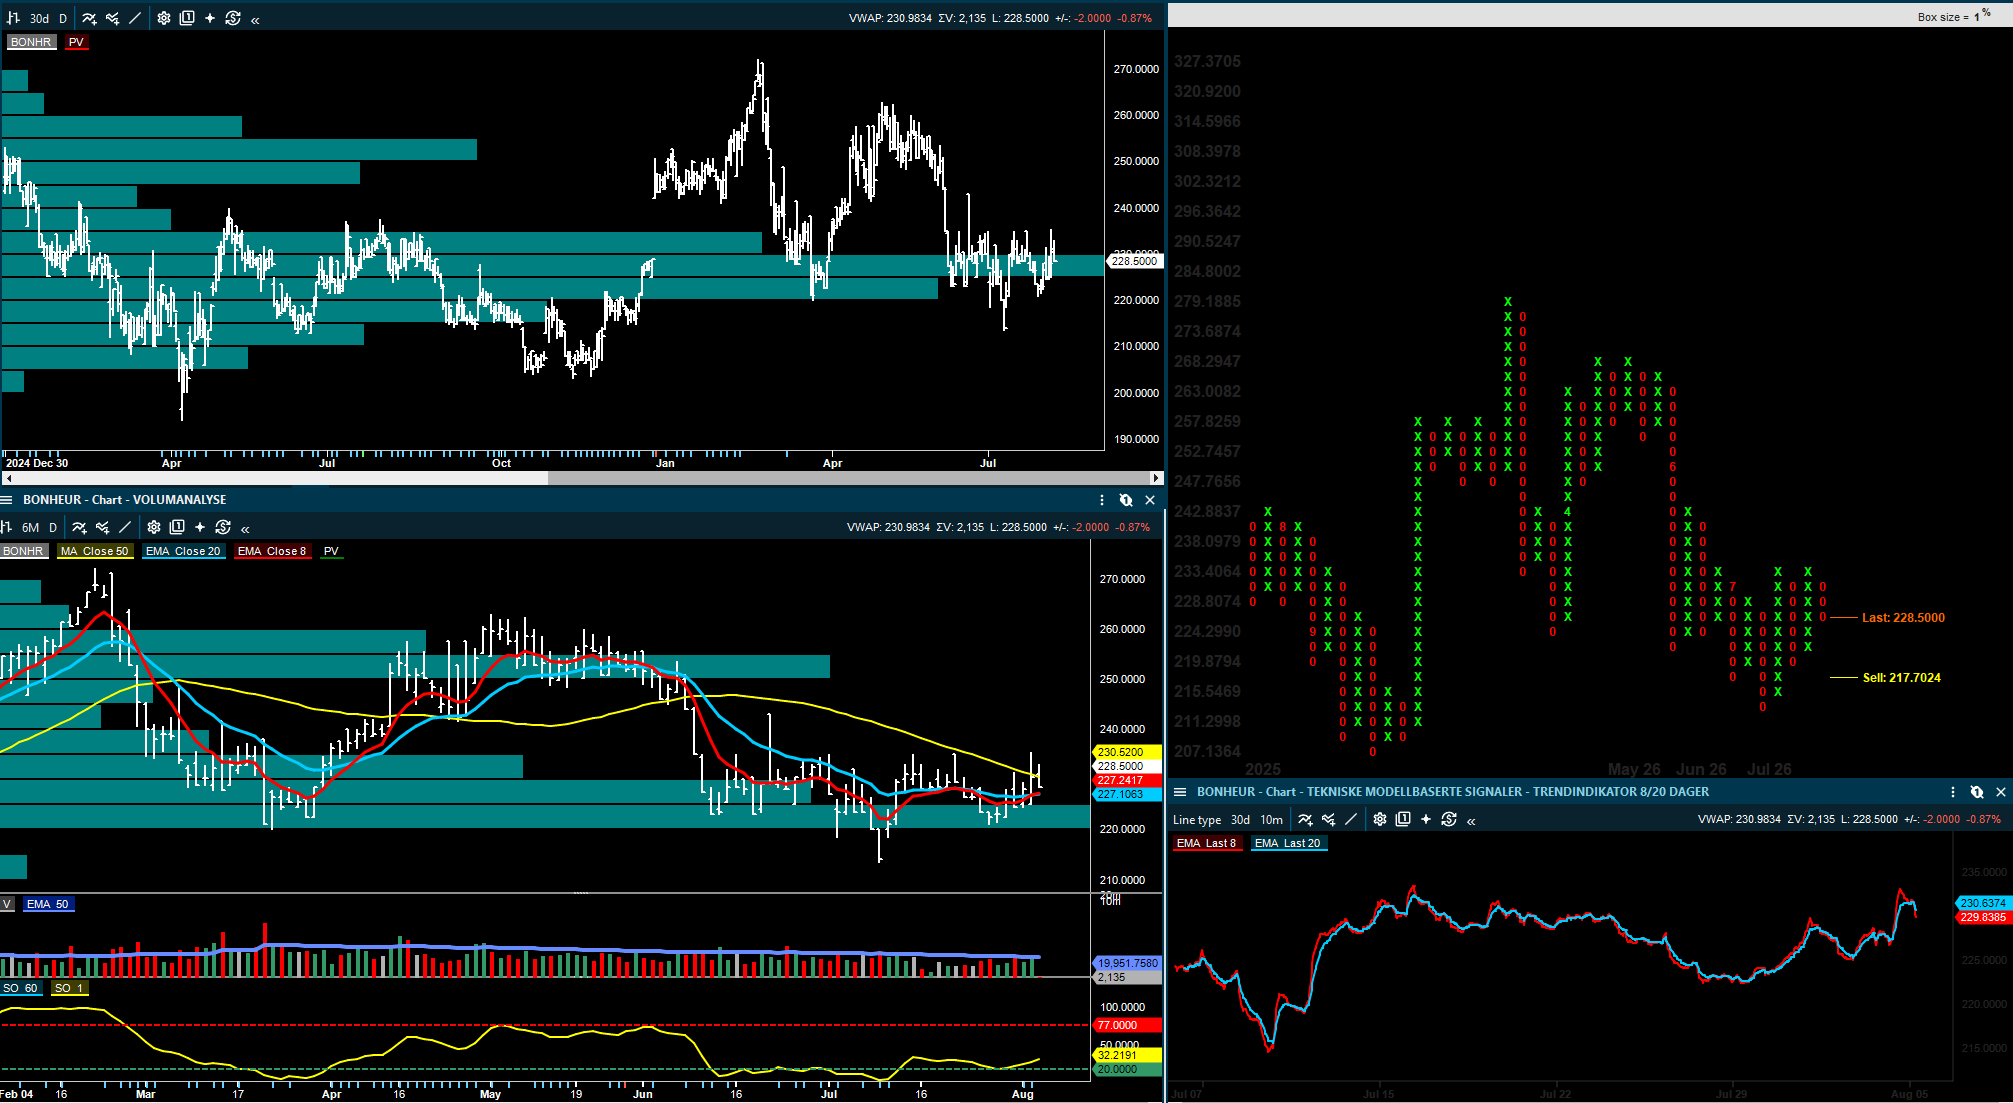The height and width of the screenshot is (1103, 2013).
Task: Click TRENDINDIKATOR 8/20 DAGER window title
Action: (x=1453, y=792)
